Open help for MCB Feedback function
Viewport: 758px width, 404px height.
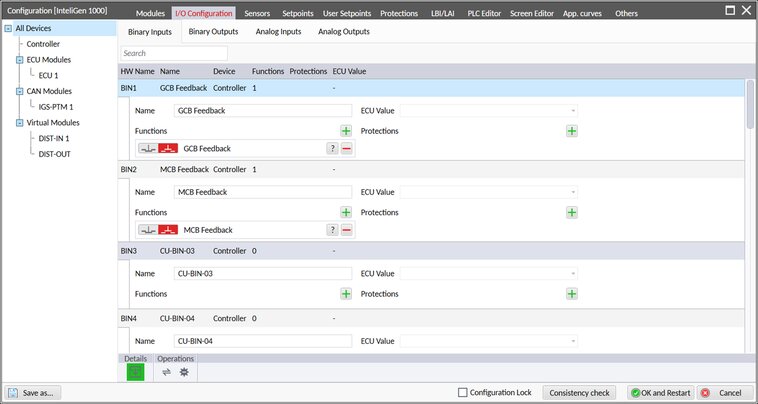pos(331,230)
